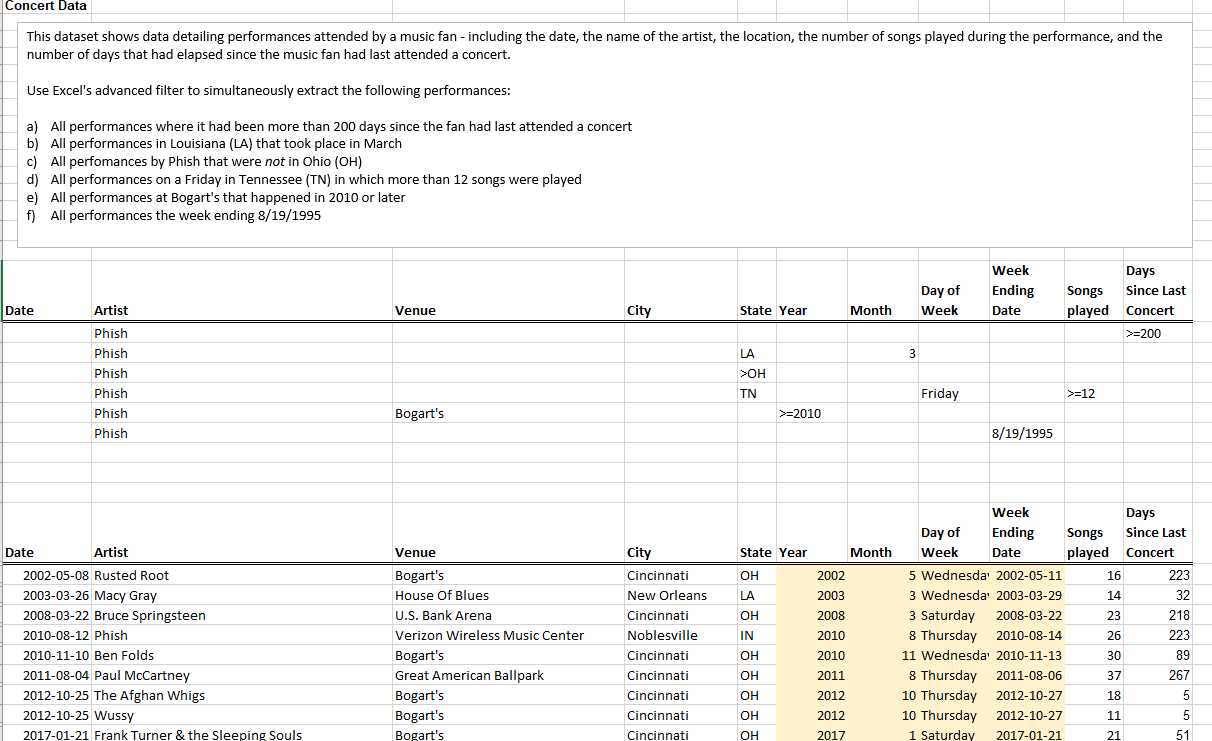Click the "Friday" day criteria cell
This screenshot has height=741, width=1212.
click(x=938, y=393)
